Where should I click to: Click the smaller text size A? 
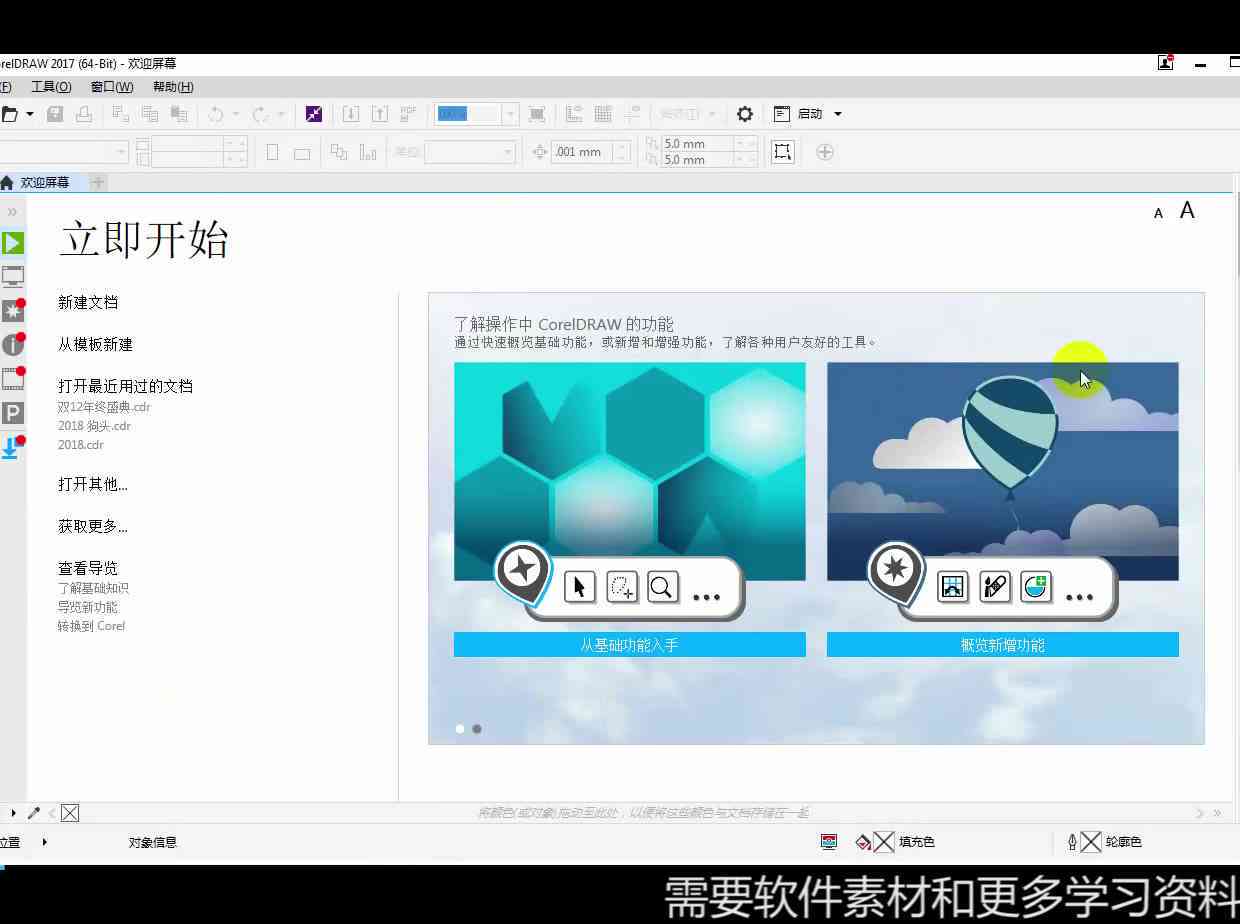tap(1159, 213)
